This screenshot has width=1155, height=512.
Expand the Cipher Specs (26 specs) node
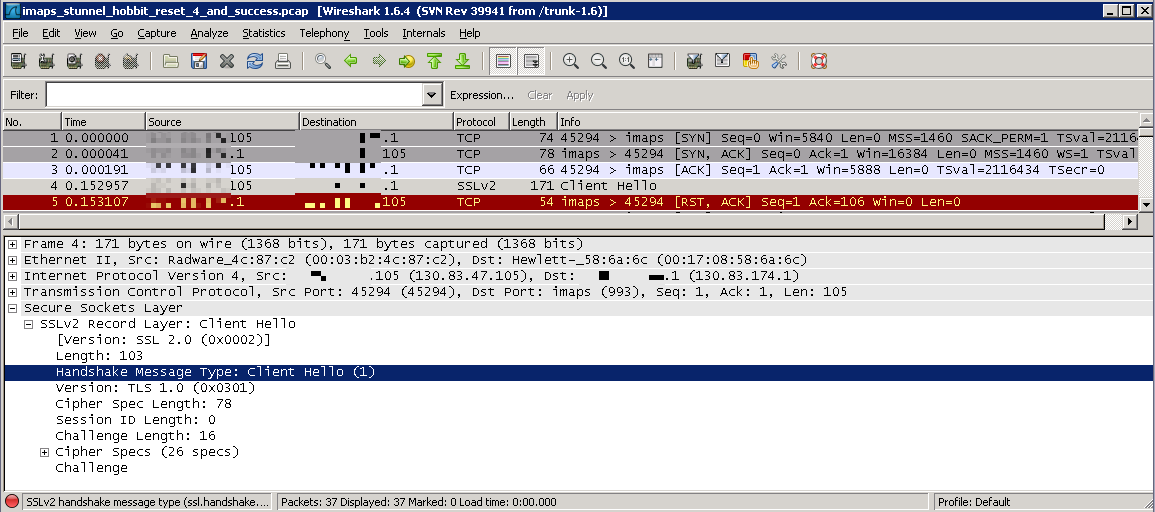point(45,452)
